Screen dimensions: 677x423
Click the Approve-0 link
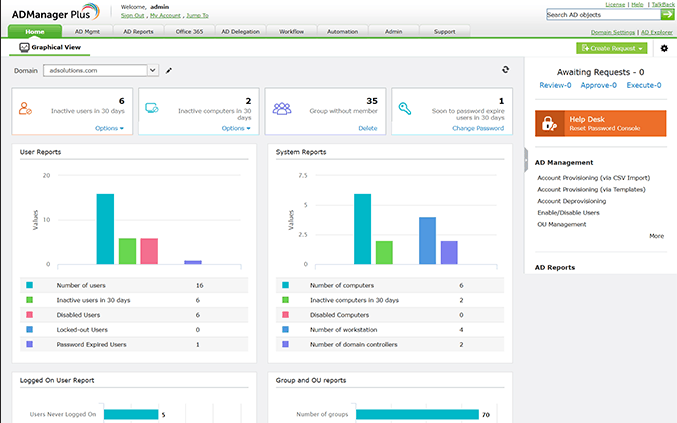coord(598,85)
